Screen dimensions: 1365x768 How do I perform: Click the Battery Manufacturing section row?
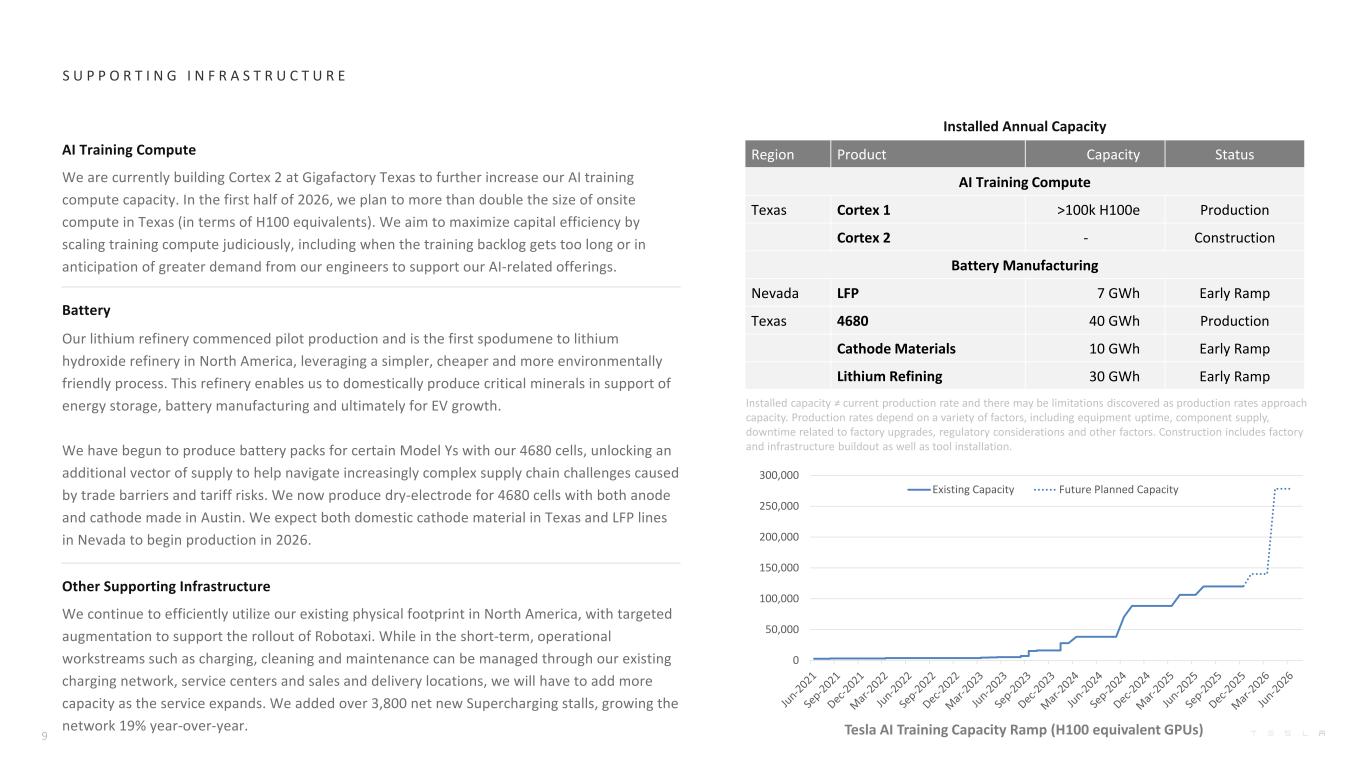1024,265
